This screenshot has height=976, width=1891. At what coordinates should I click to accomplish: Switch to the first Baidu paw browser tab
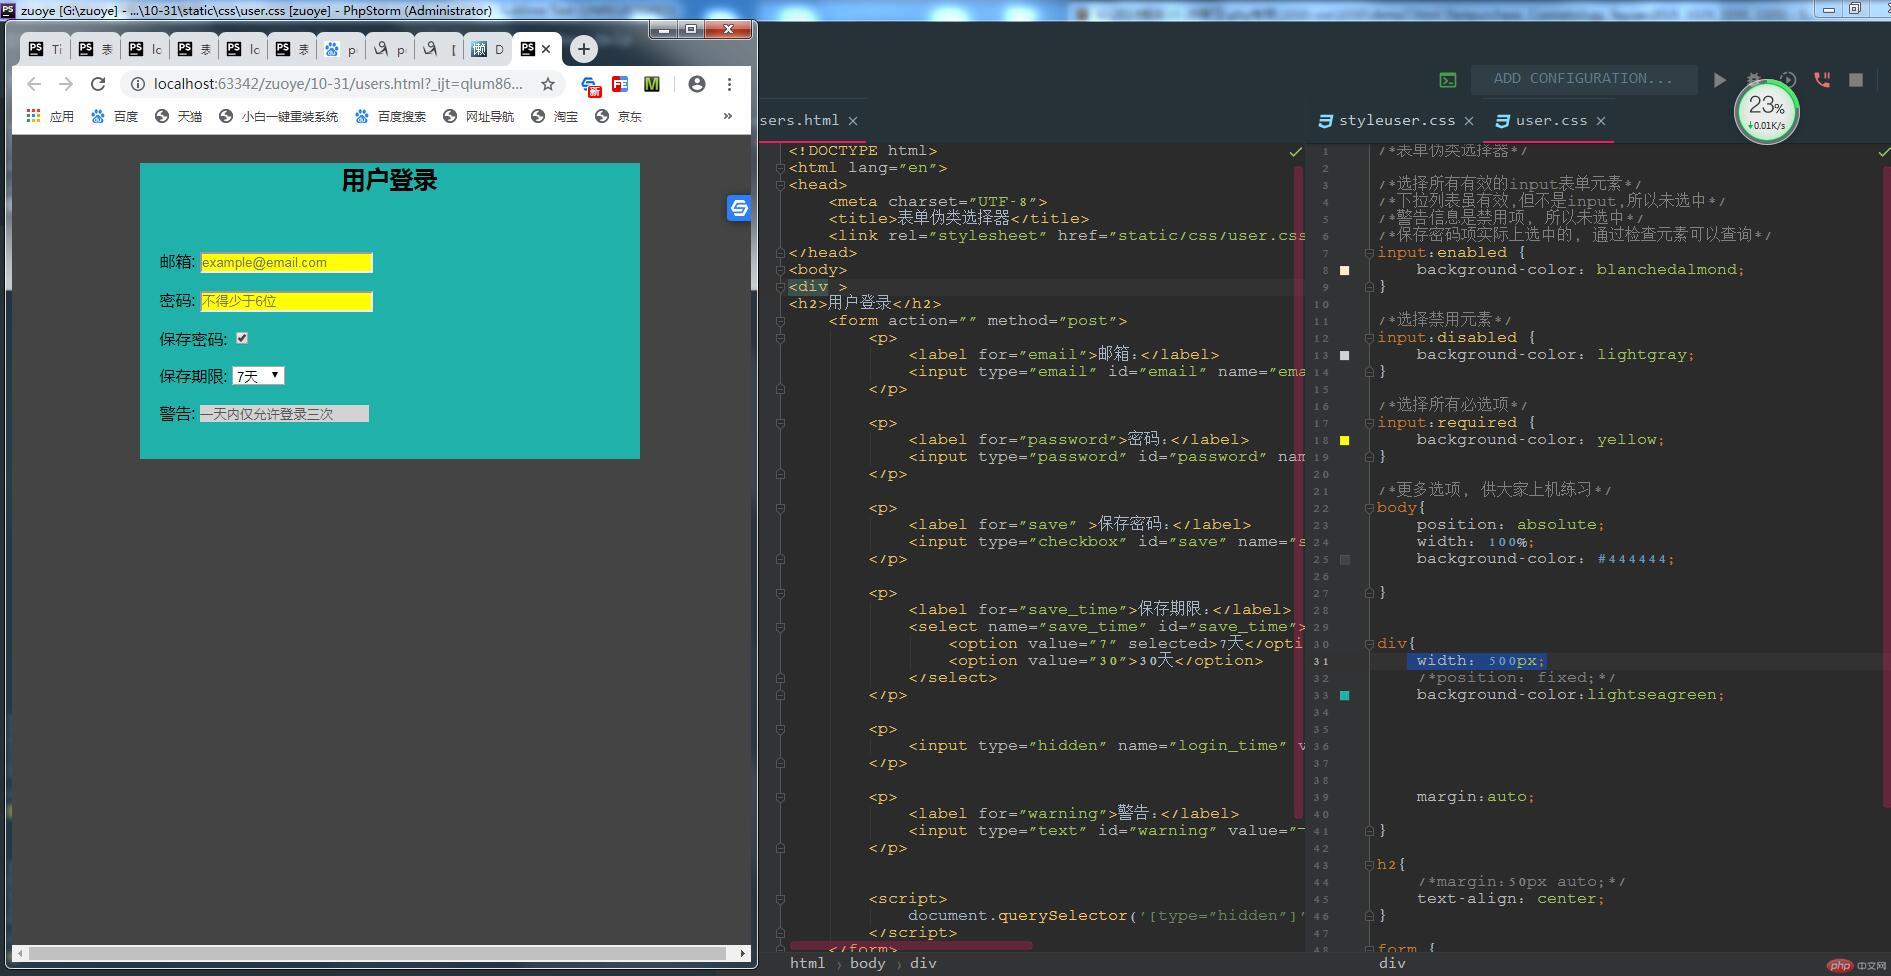[x=341, y=49]
